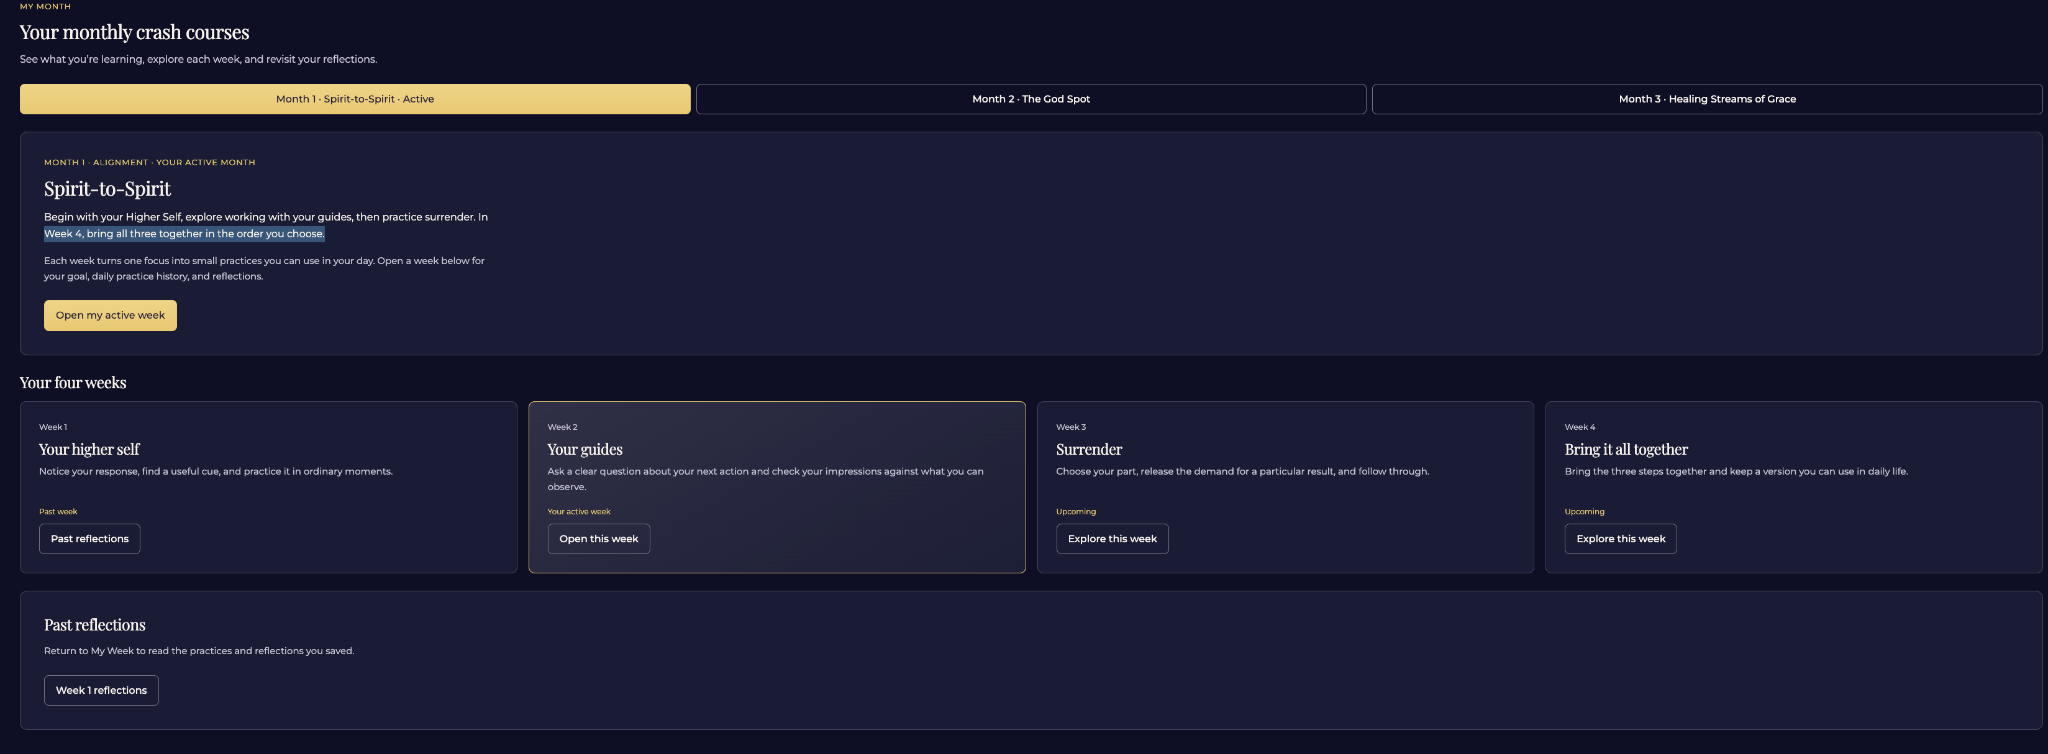Click the See what you're learning subtitle text
The height and width of the screenshot is (754, 2048).
(199, 60)
